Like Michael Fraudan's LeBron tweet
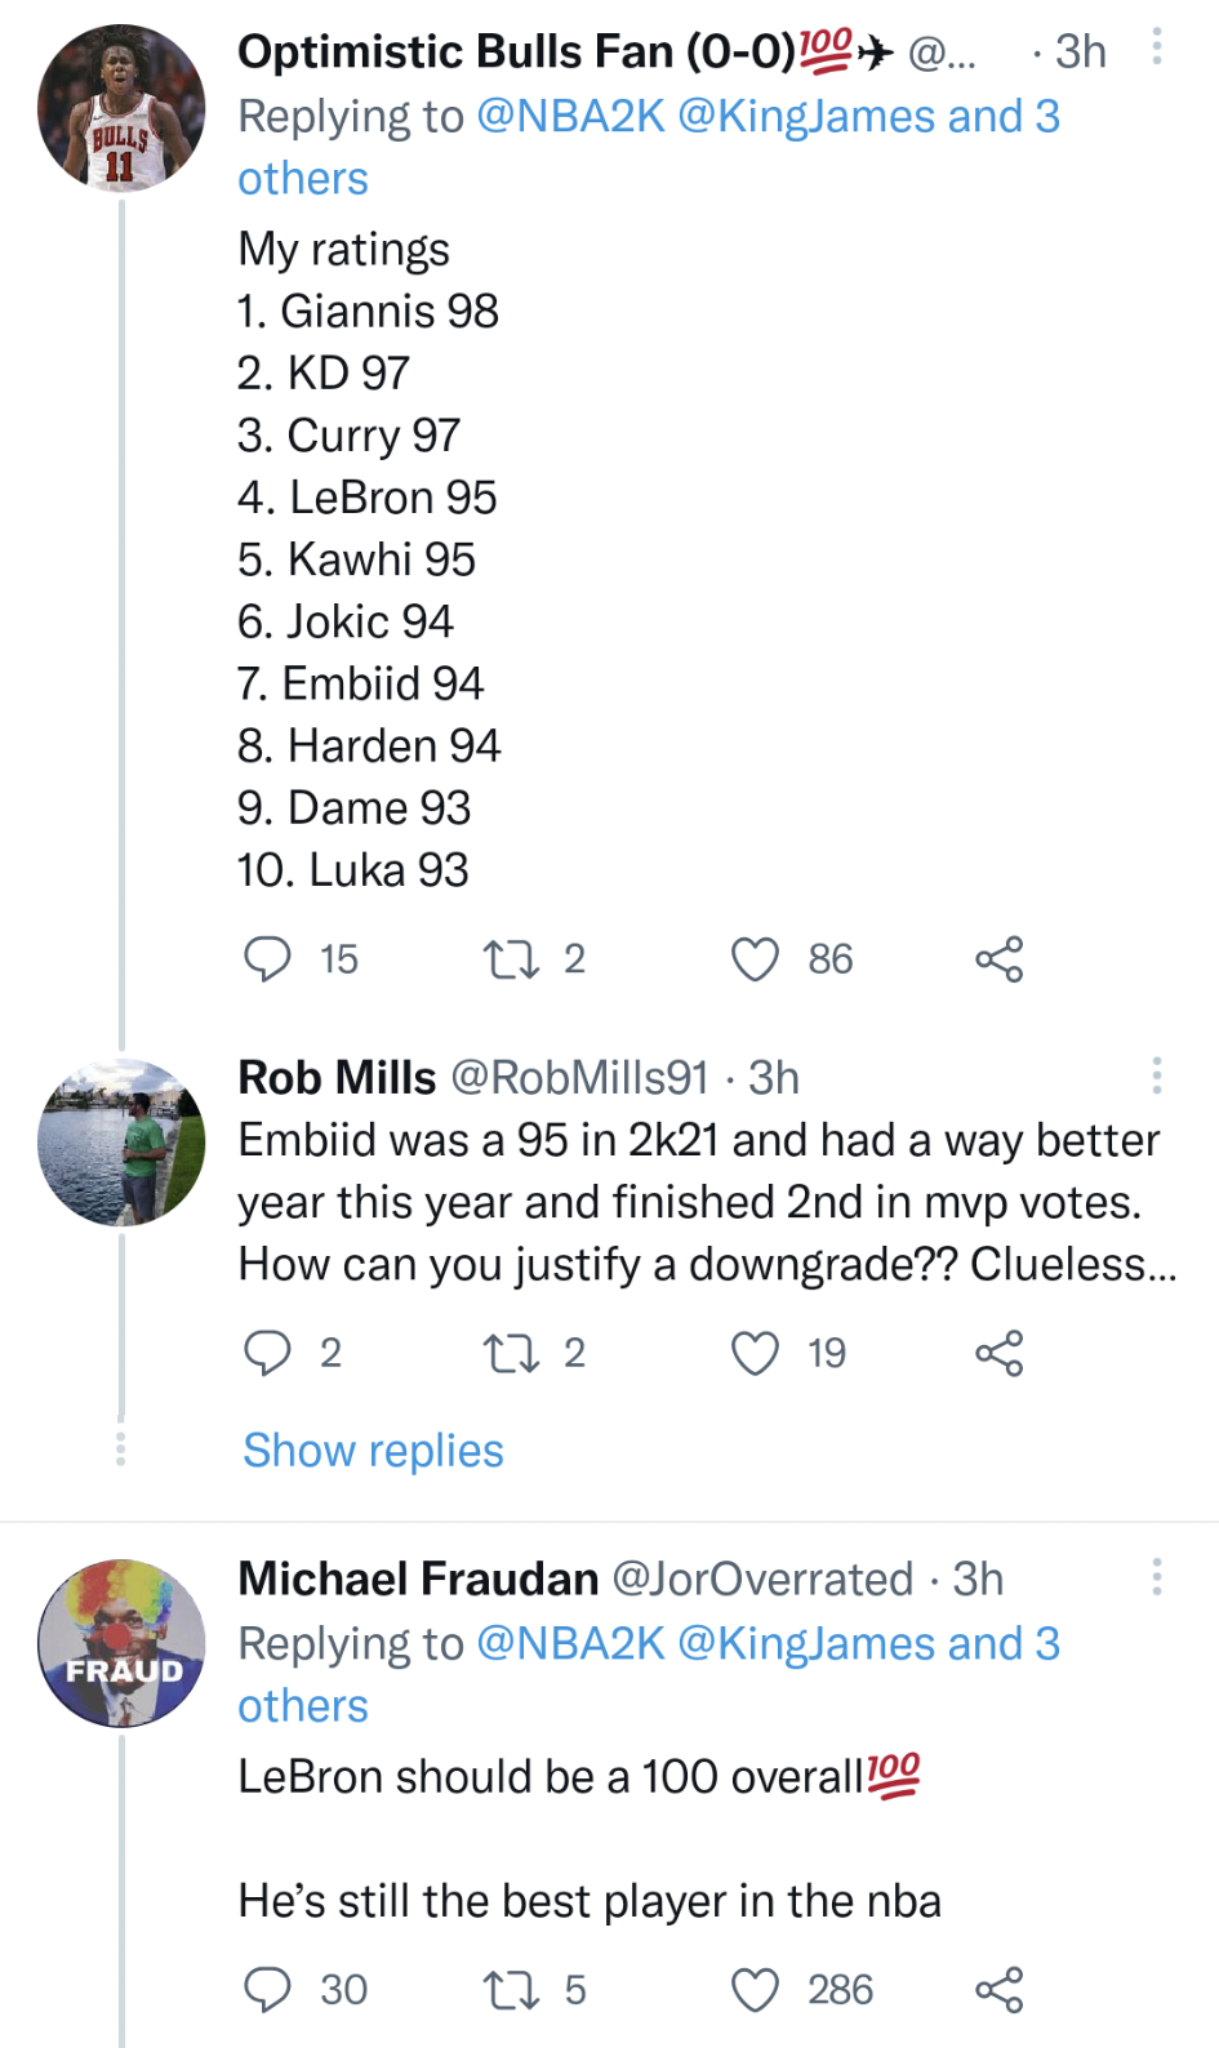This screenshot has height=2048, width=1219. pos(755,1989)
